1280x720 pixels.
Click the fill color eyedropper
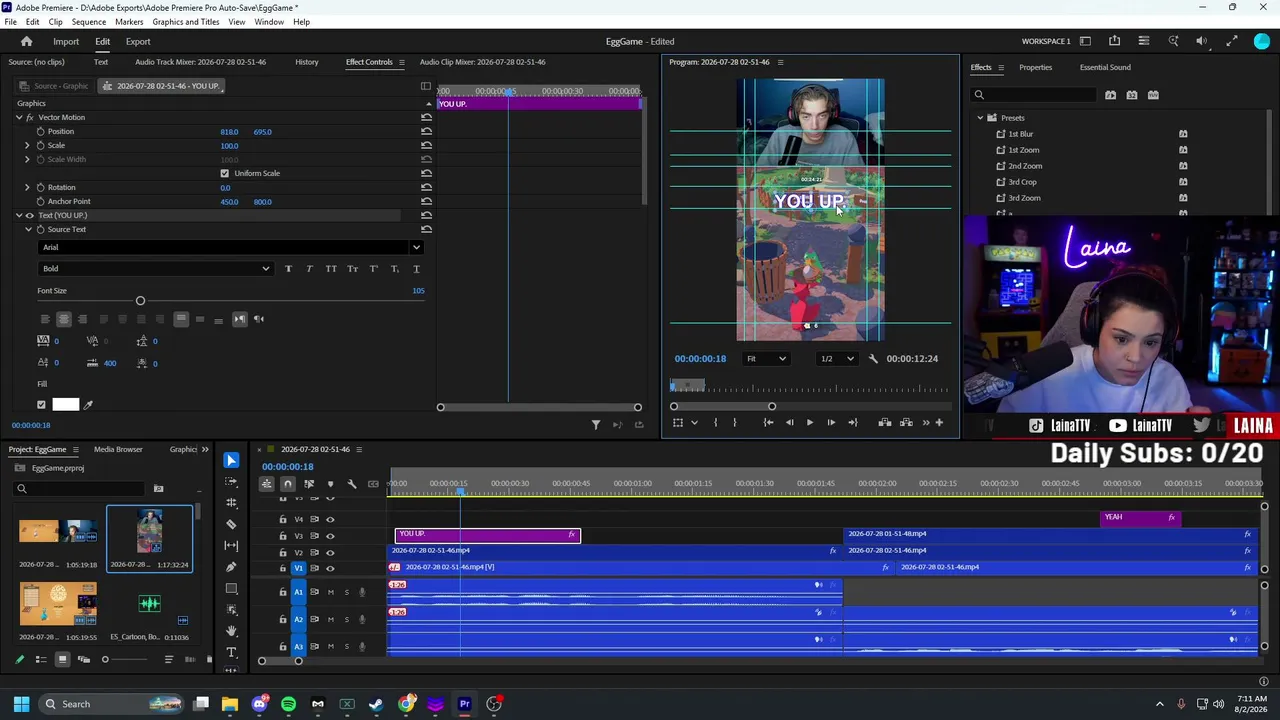88,405
